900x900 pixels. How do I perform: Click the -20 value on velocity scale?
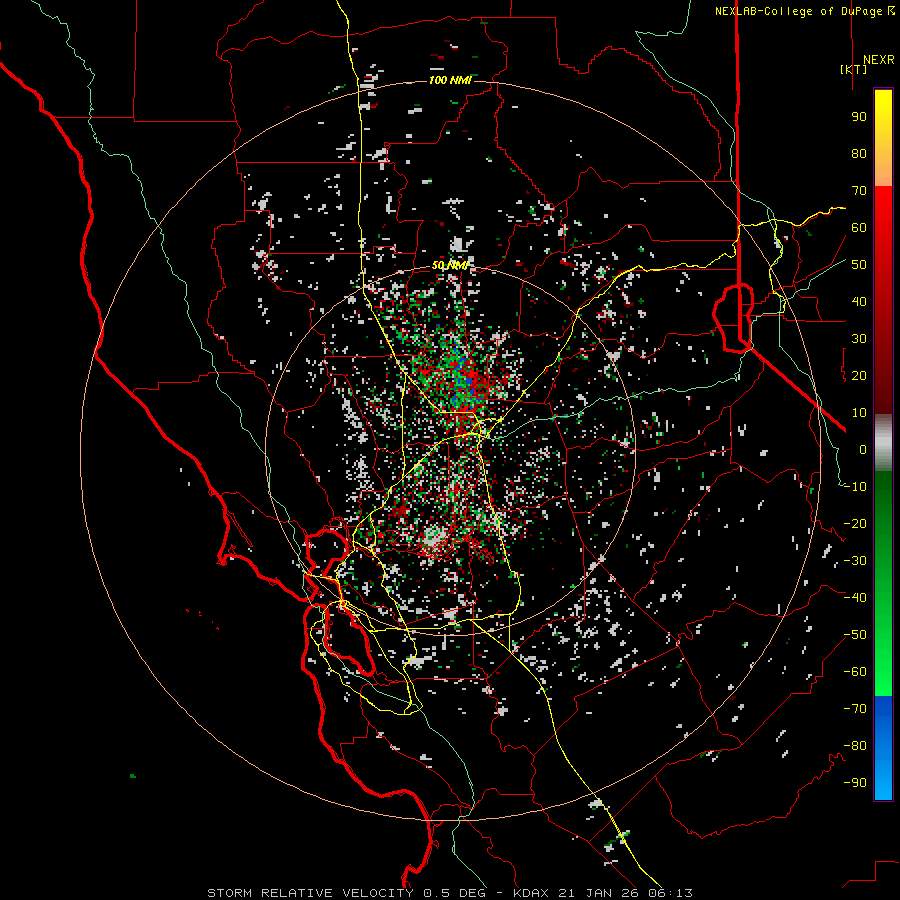pos(855,523)
